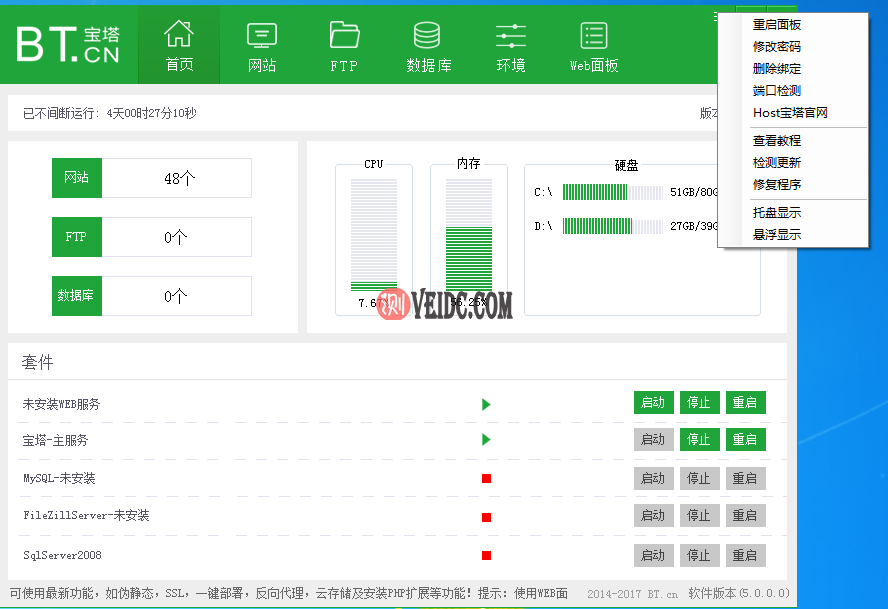The height and width of the screenshot is (609, 888).
Task: Open the 首页 (Home) panel icon
Action: click(x=178, y=44)
